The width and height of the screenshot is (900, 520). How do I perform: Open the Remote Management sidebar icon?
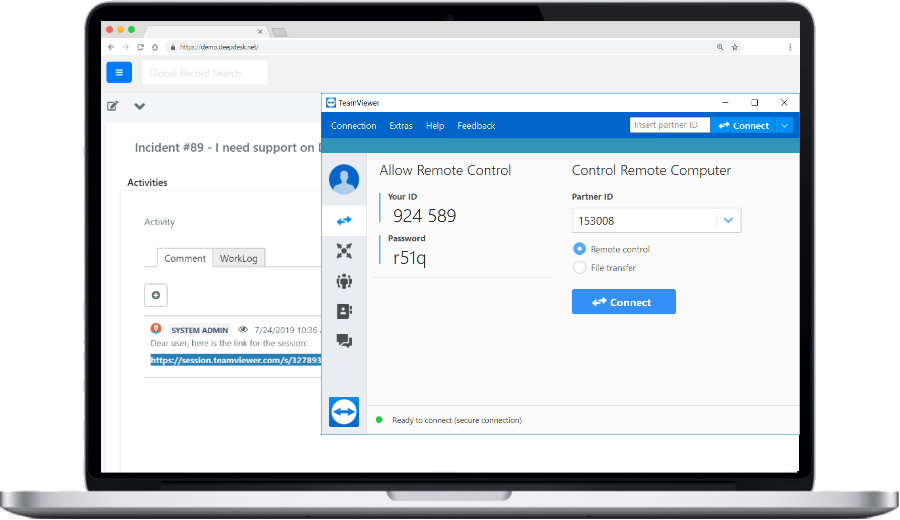(344, 251)
